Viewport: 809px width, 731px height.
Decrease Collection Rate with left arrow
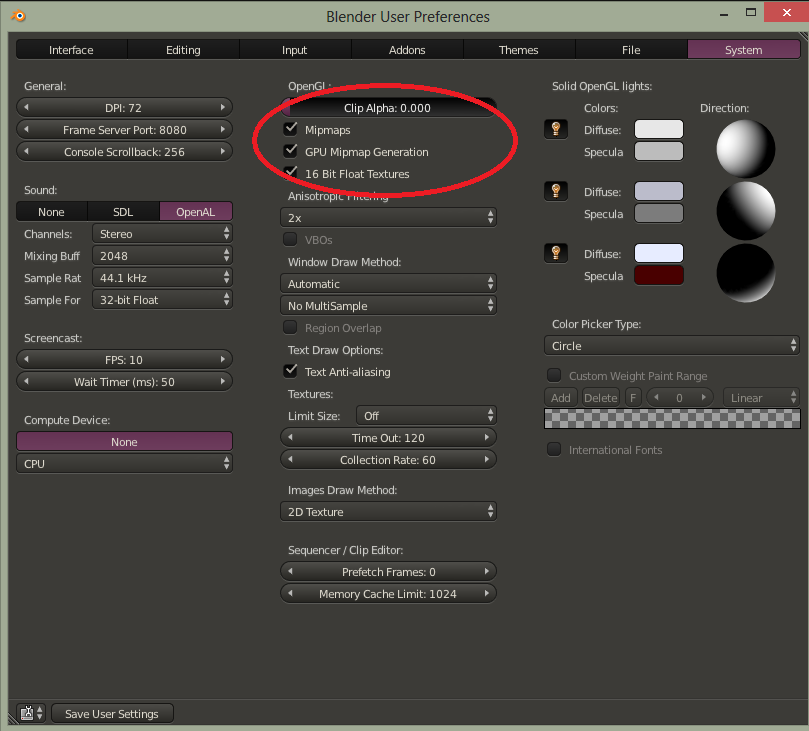coord(290,460)
